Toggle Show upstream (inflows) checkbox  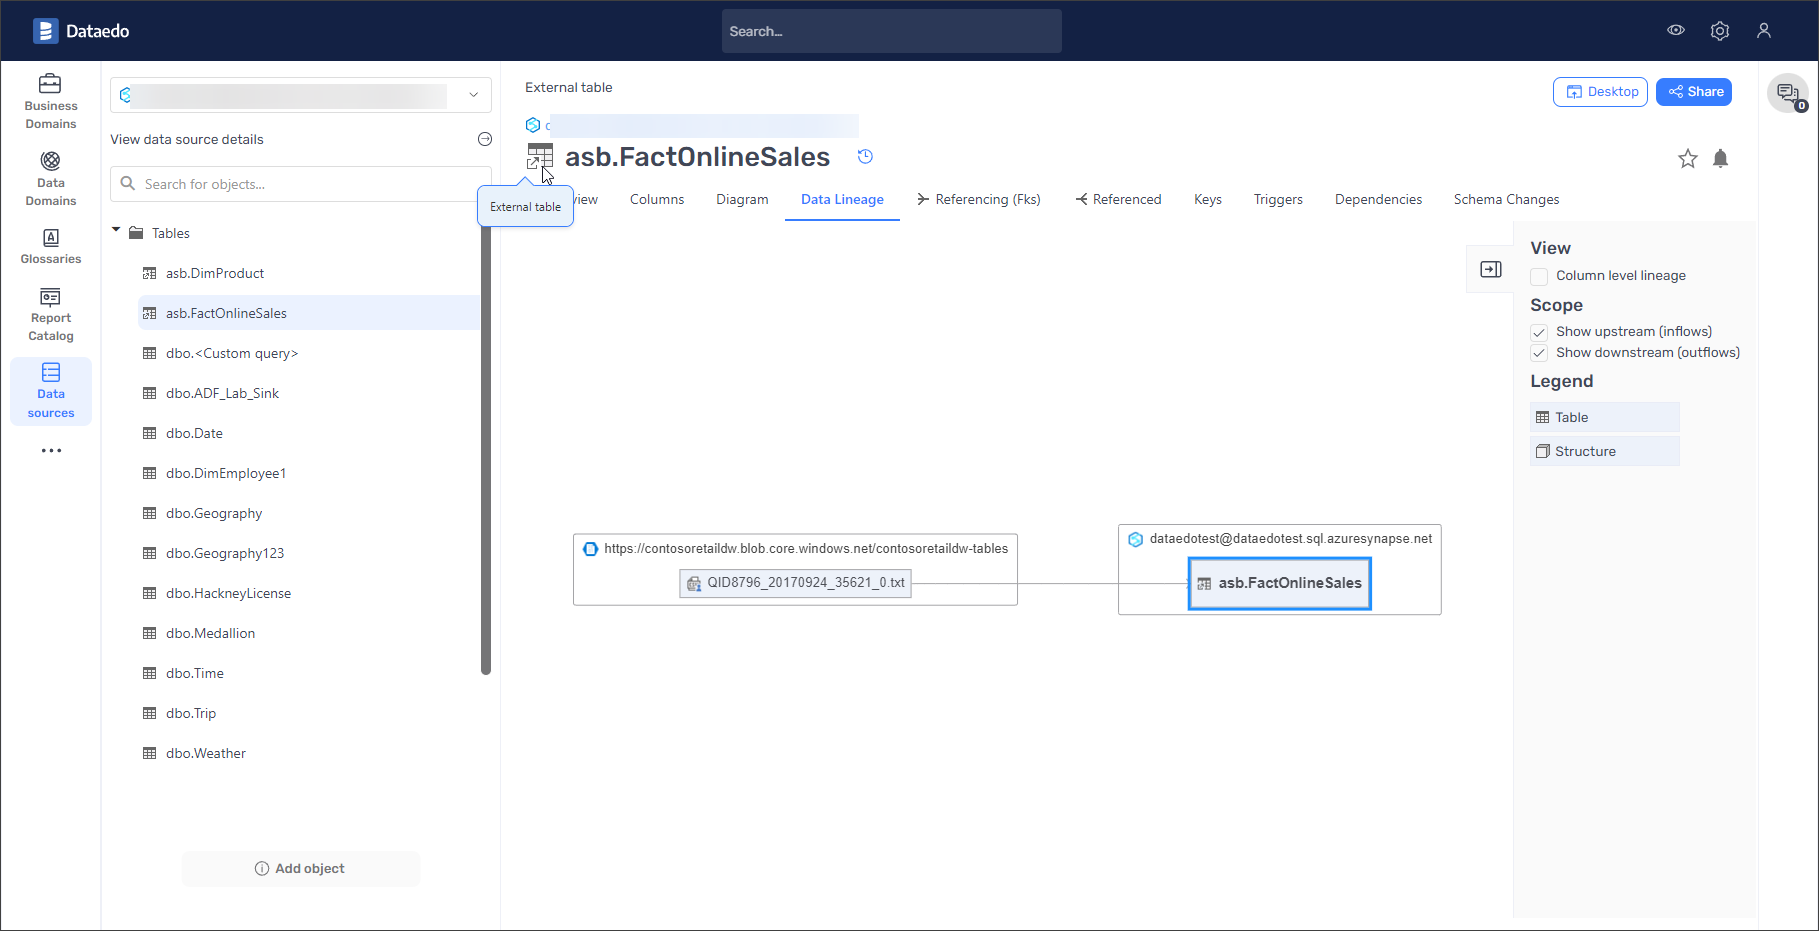point(1539,332)
